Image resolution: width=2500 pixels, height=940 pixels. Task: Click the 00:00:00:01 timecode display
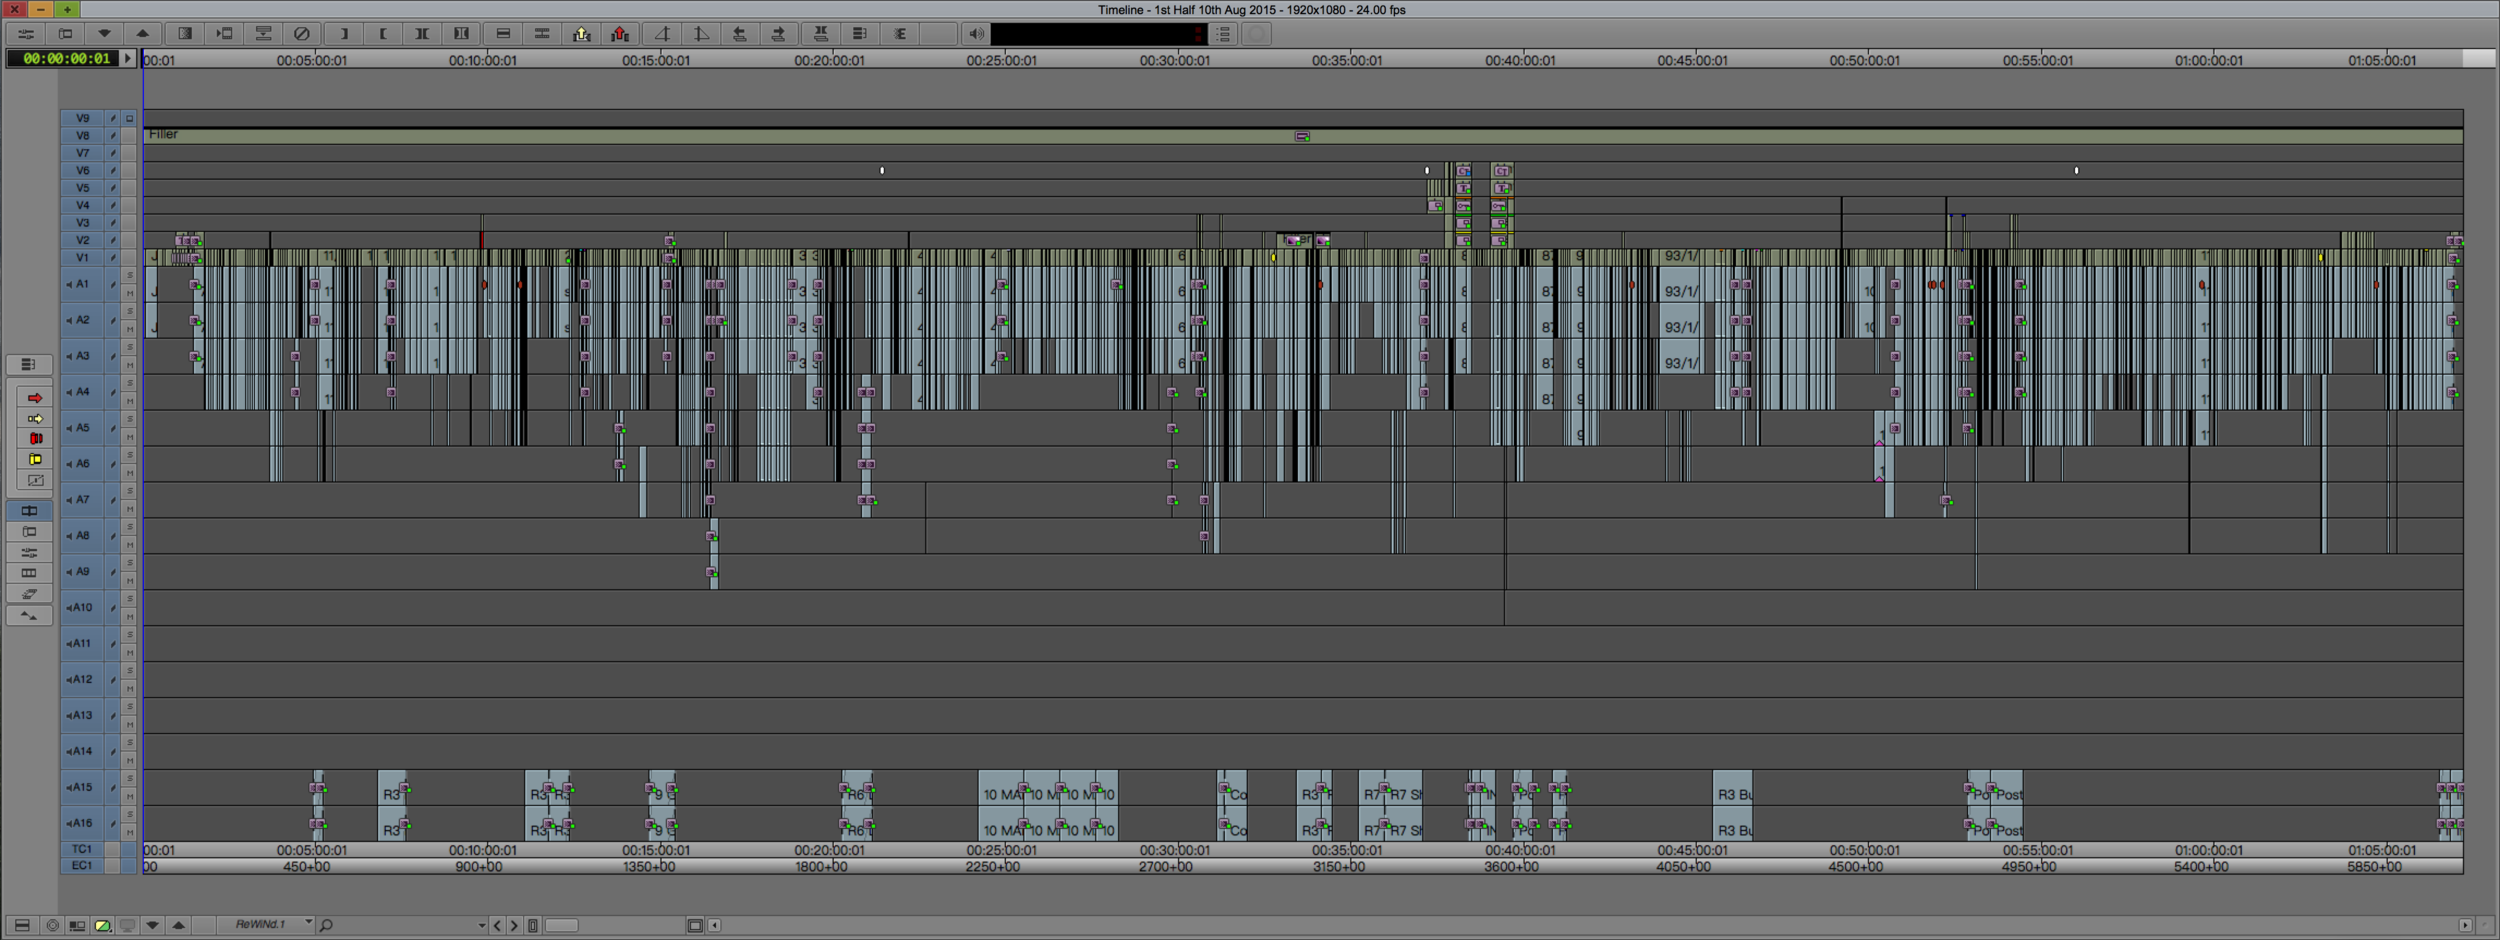tap(62, 59)
